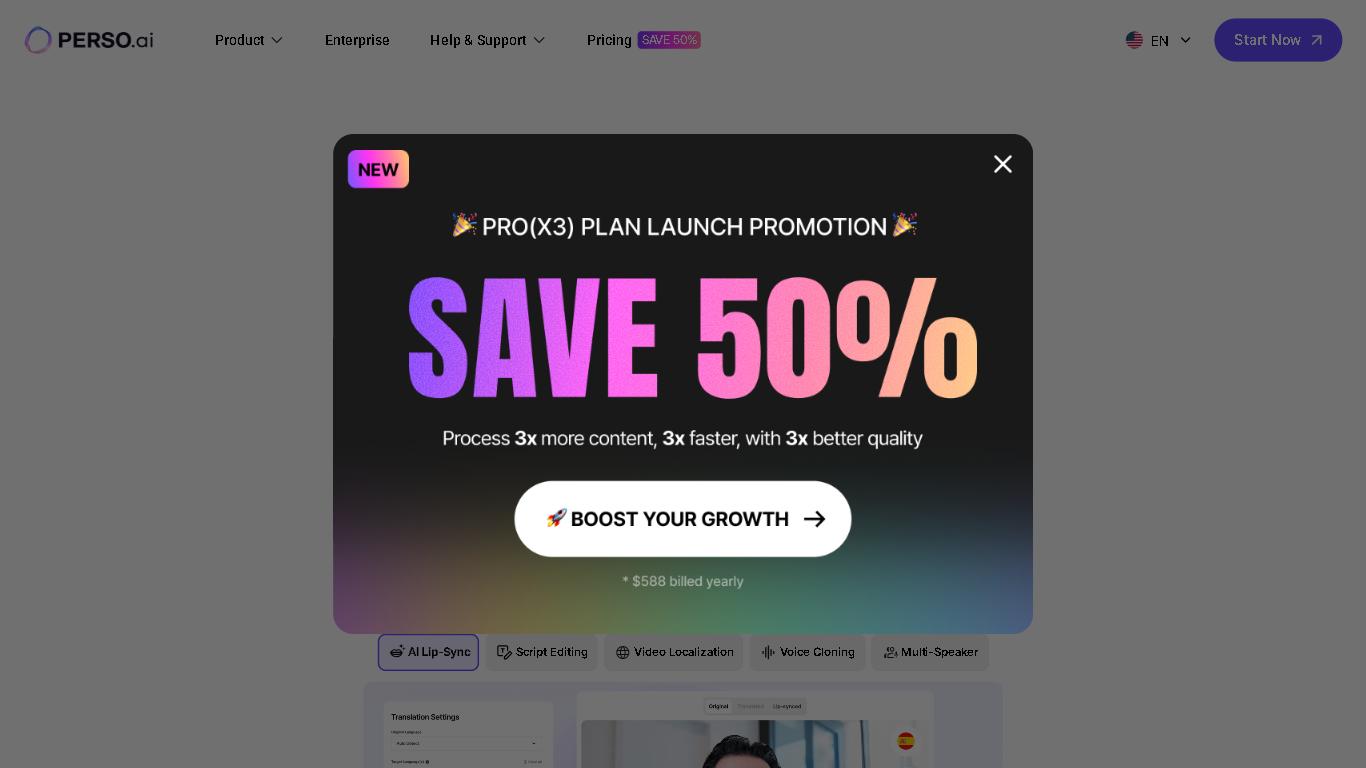Switch to the Script Editing tab
The width and height of the screenshot is (1366, 768).
[542, 652]
